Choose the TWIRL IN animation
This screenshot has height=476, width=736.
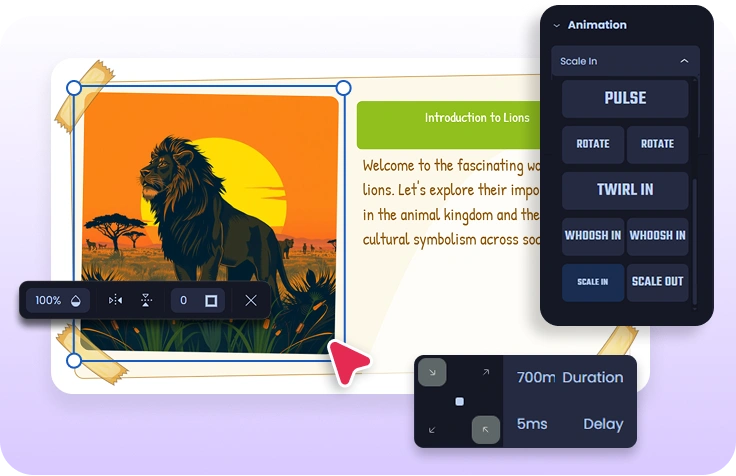click(625, 190)
